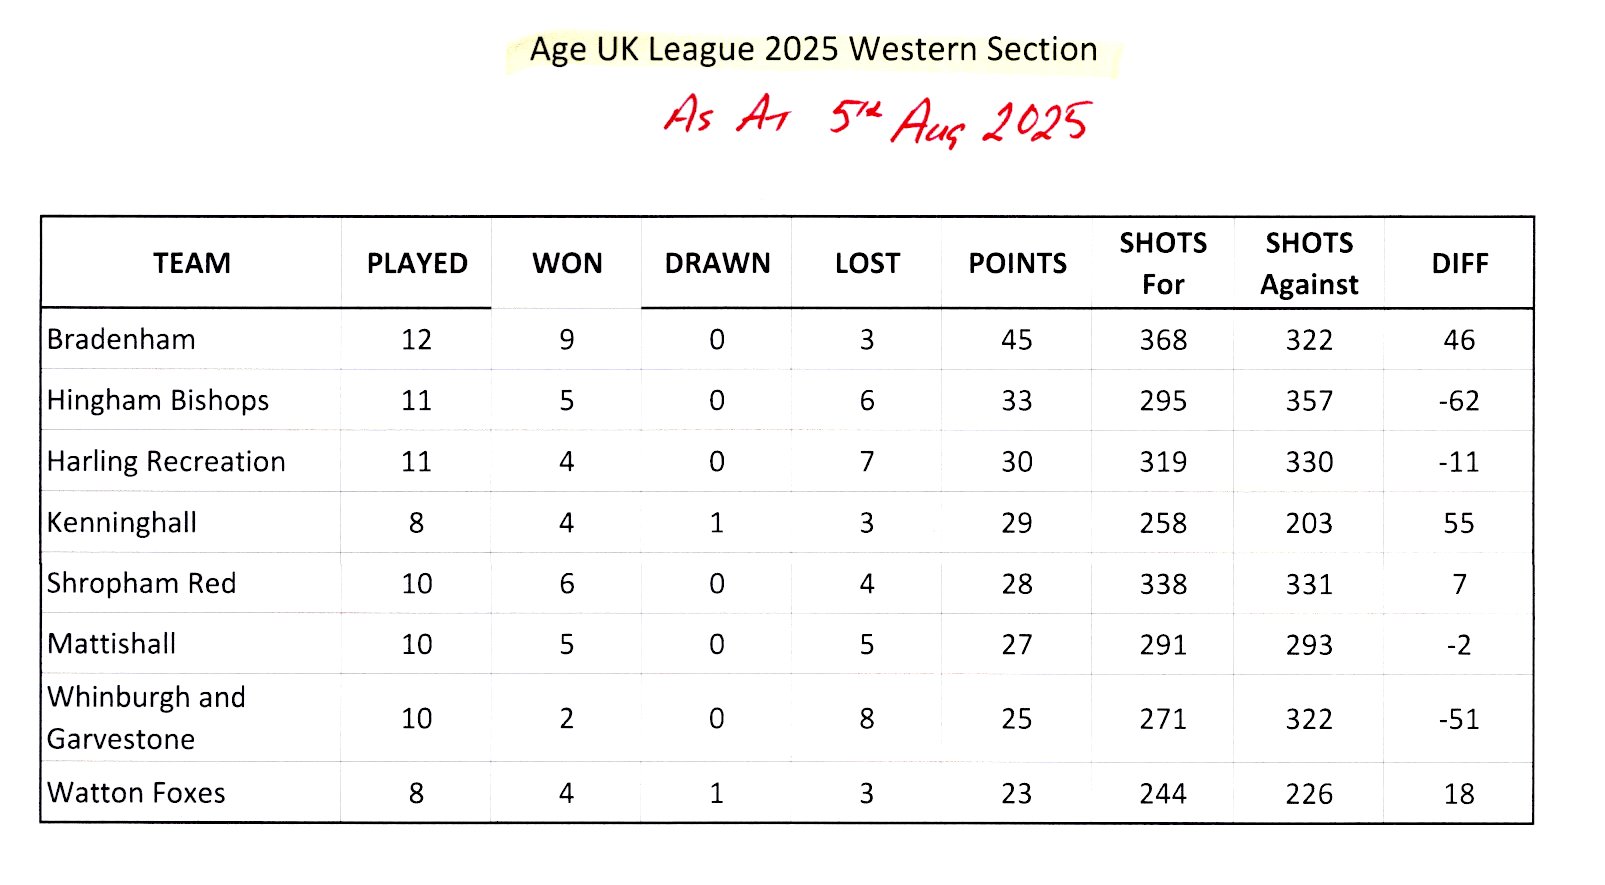Click Watton Foxes' shots against value 226
The height and width of the screenshot is (885, 1605).
[x=1309, y=794]
